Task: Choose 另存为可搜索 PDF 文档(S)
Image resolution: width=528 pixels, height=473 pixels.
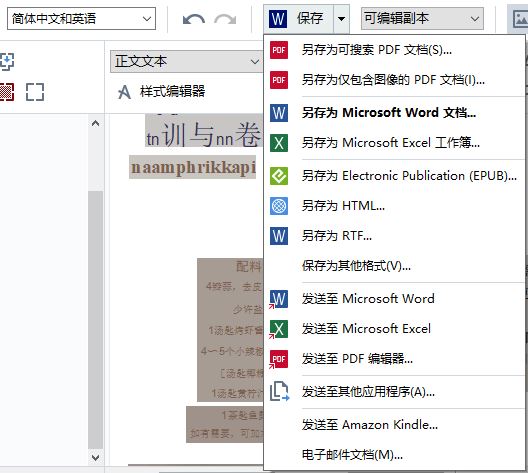Action: coord(394,50)
